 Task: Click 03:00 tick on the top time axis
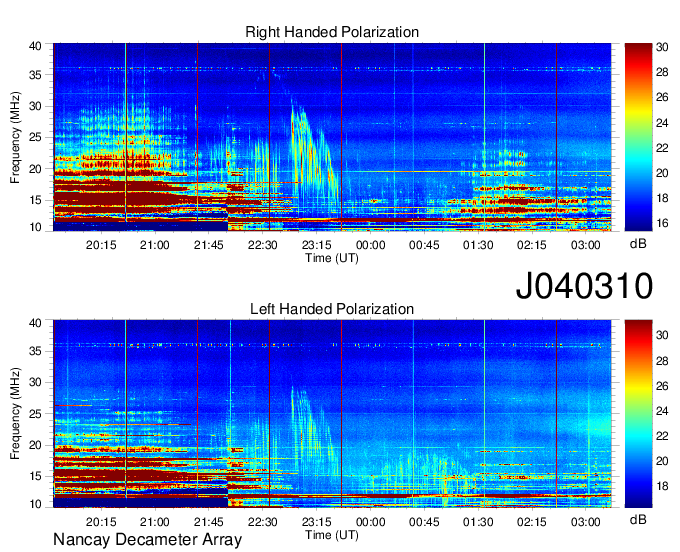585,245
